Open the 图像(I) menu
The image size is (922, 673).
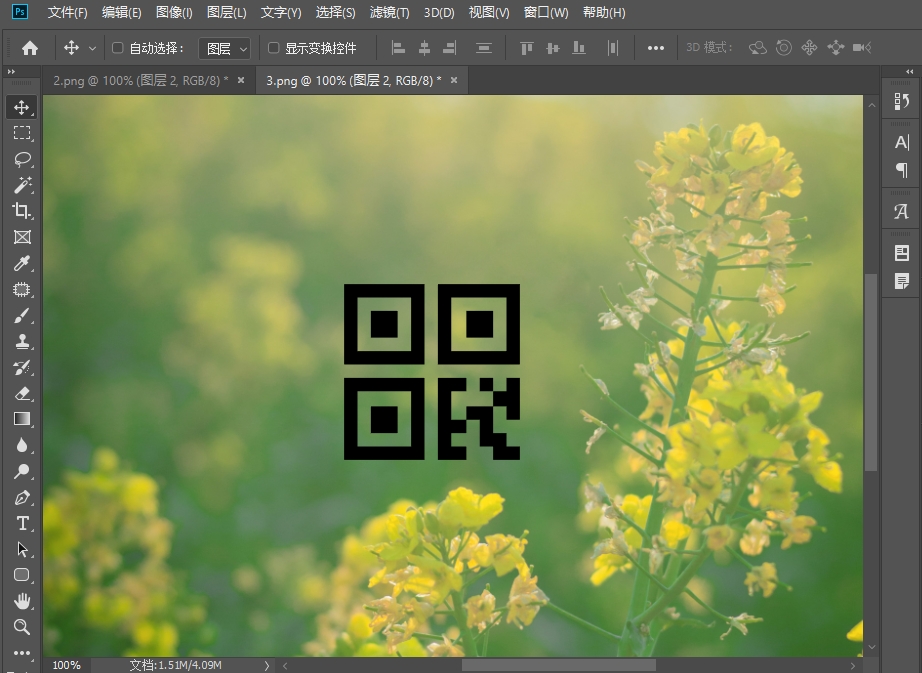pyautogui.click(x=174, y=12)
